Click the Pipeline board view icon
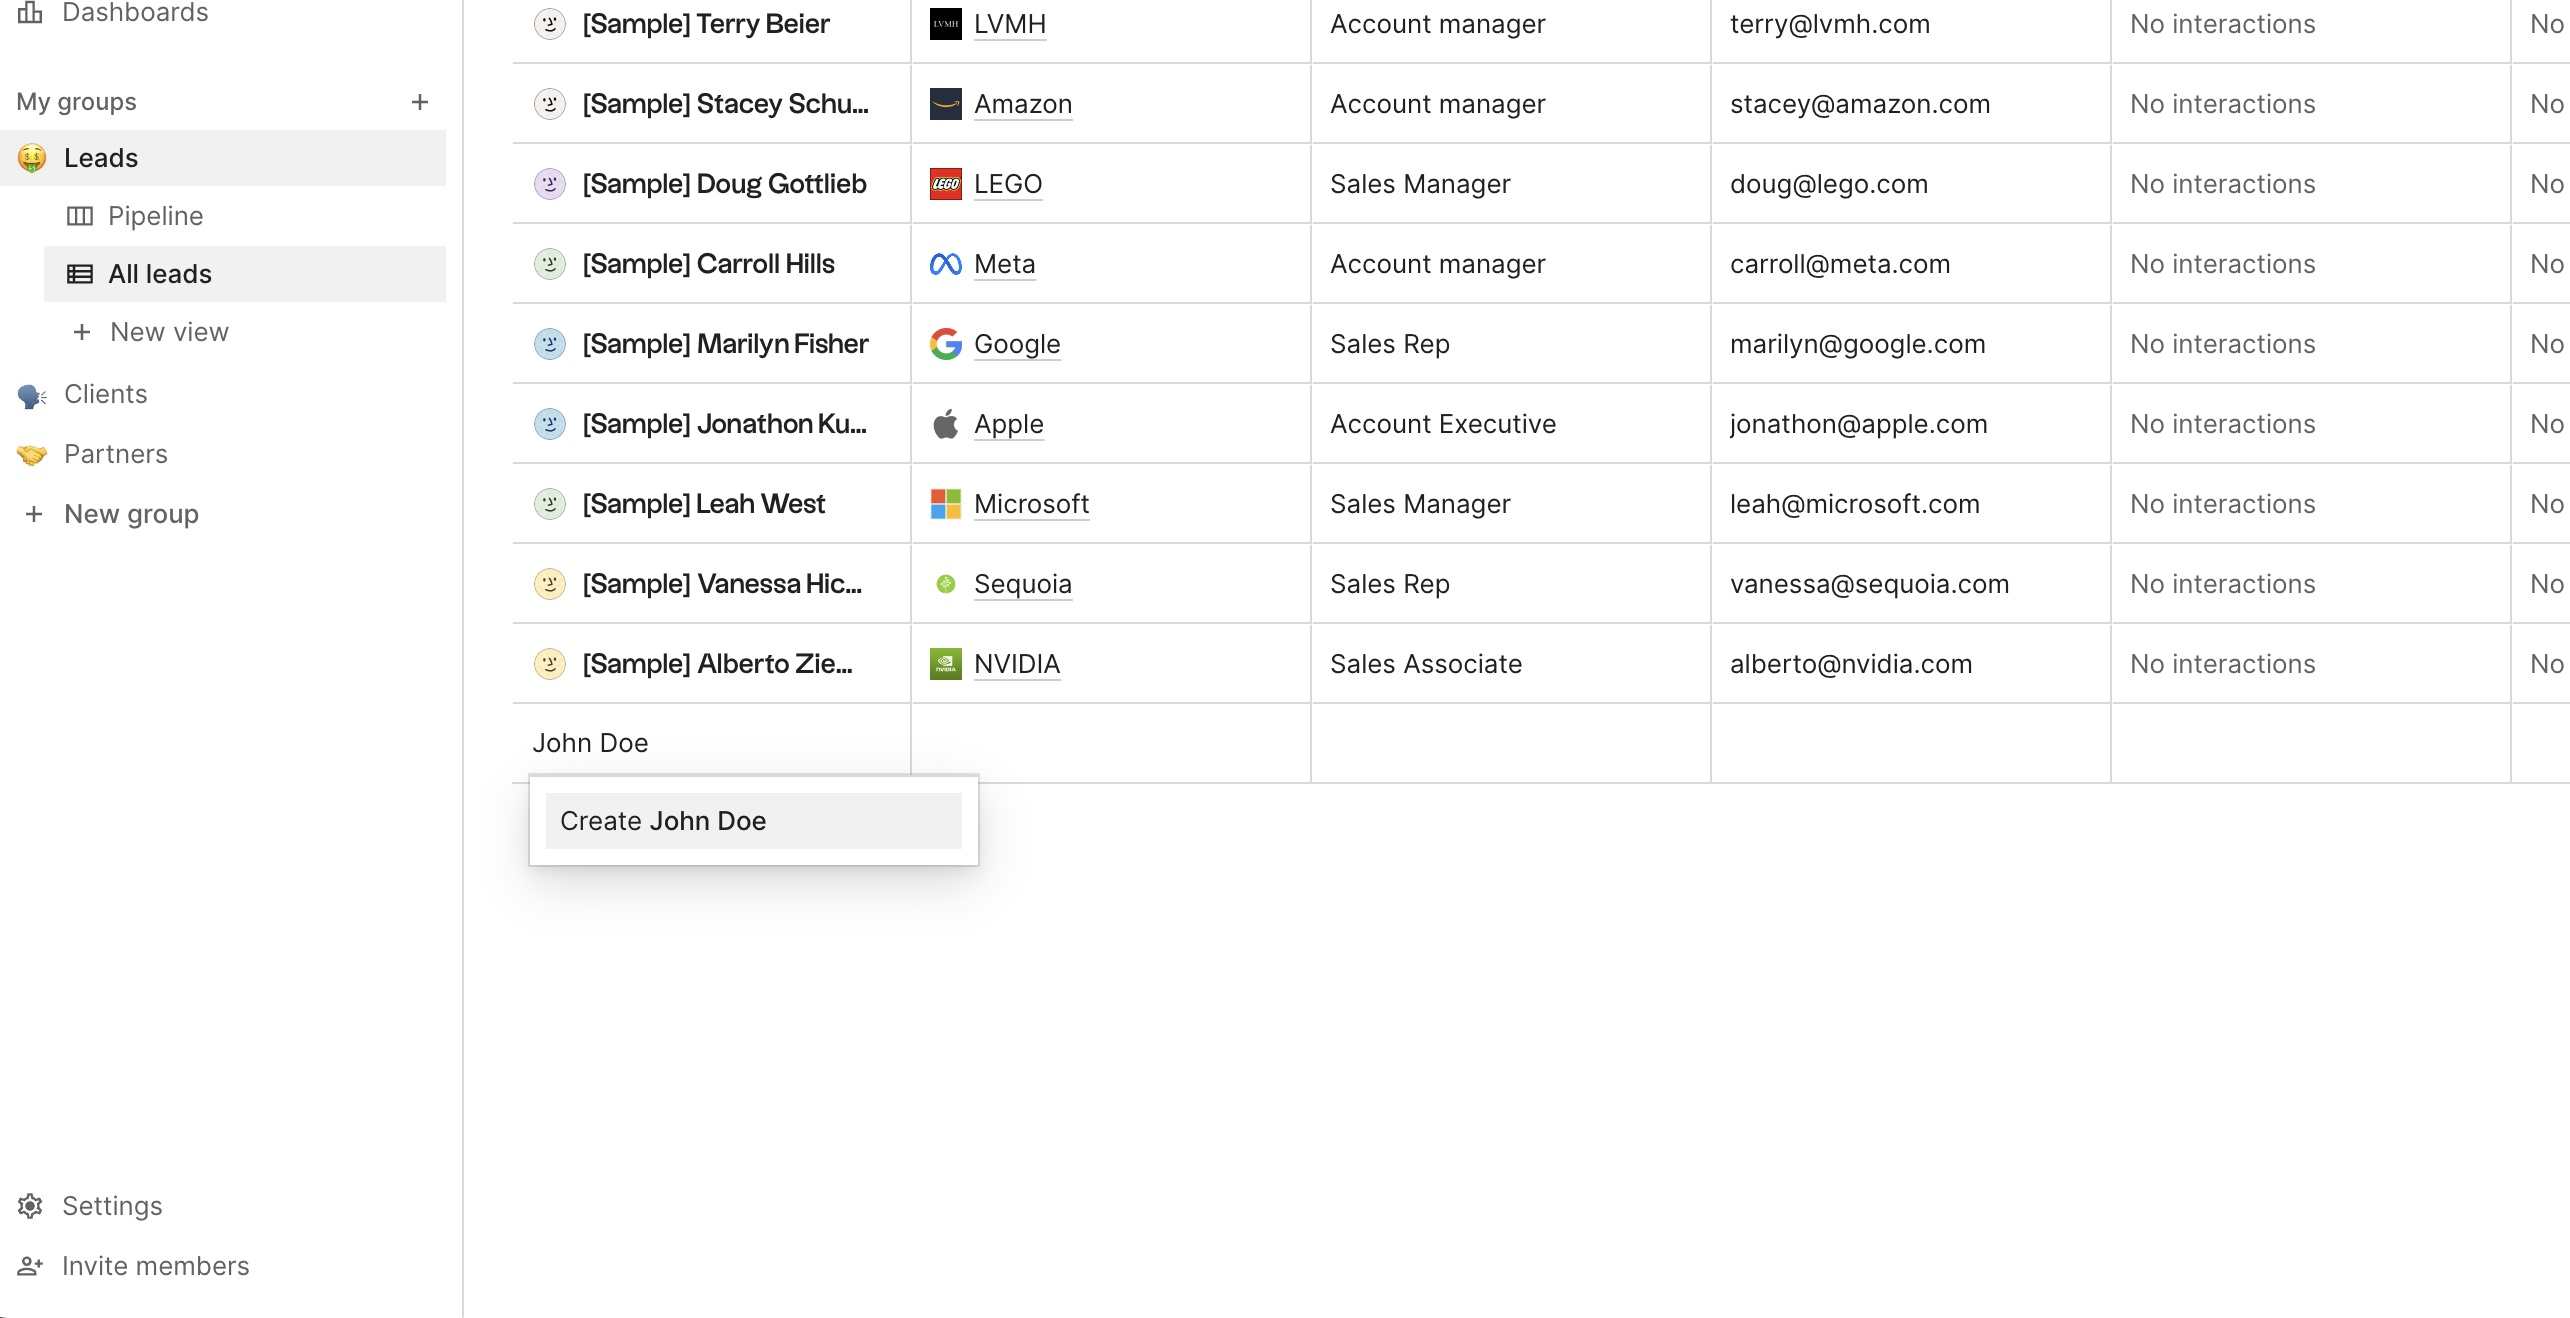The image size is (2570, 1318). tap(80, 216)
